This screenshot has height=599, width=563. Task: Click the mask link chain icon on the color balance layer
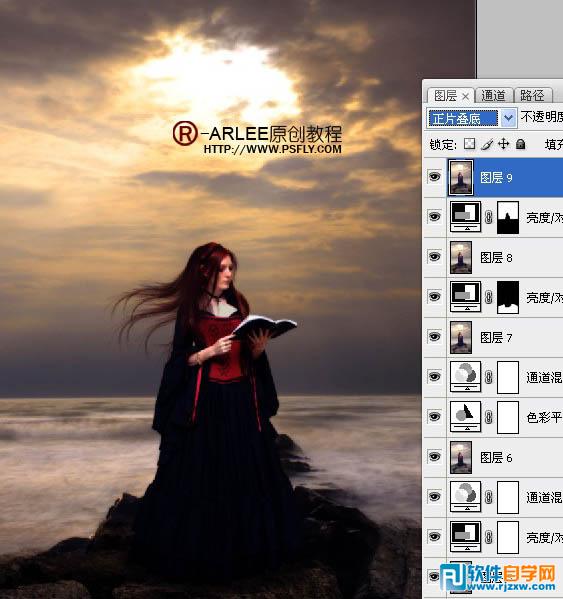pyautogui.click(x=489, y=417)
